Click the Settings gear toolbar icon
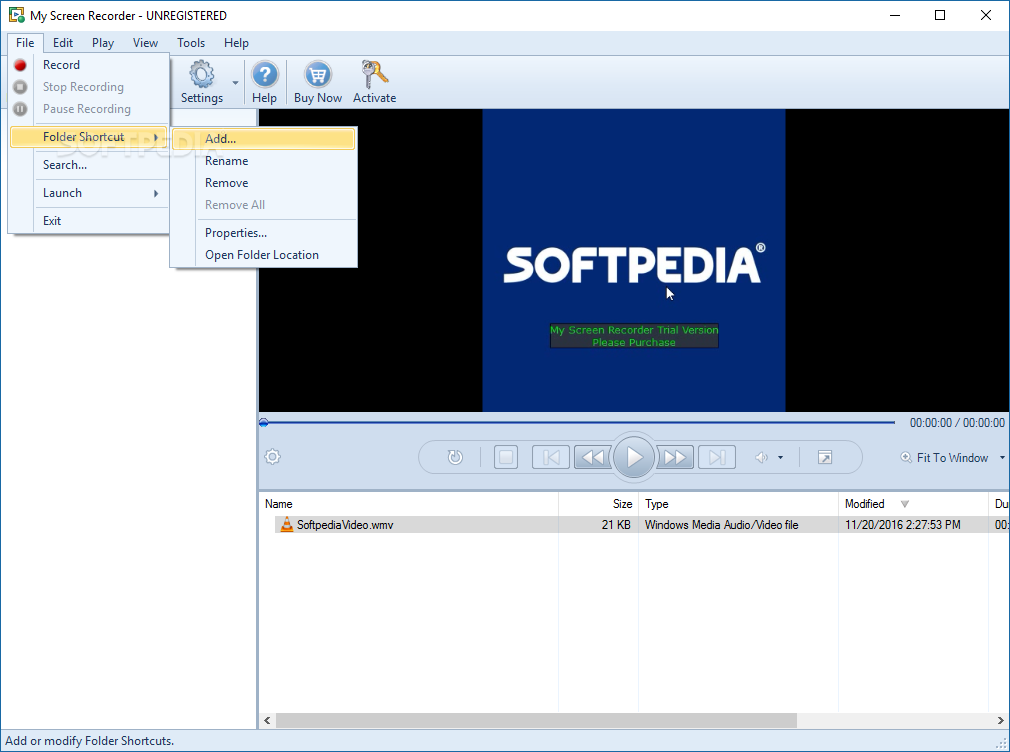This screenshot has width=1010, height=752. [x=202, y=75]
